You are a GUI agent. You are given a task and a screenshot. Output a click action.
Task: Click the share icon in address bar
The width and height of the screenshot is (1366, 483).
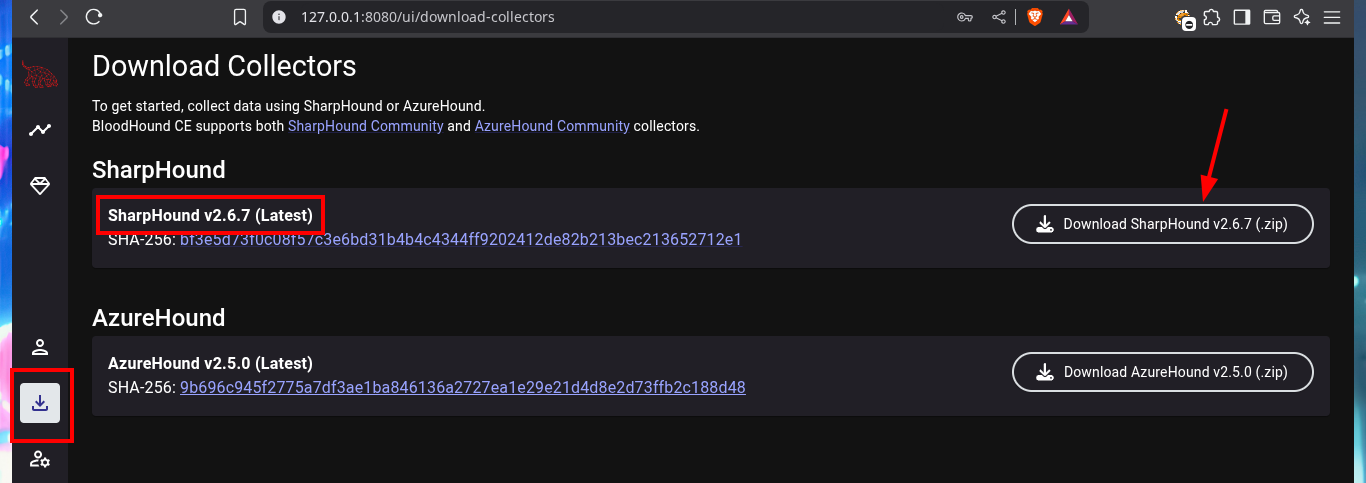(x=998, y=17)
